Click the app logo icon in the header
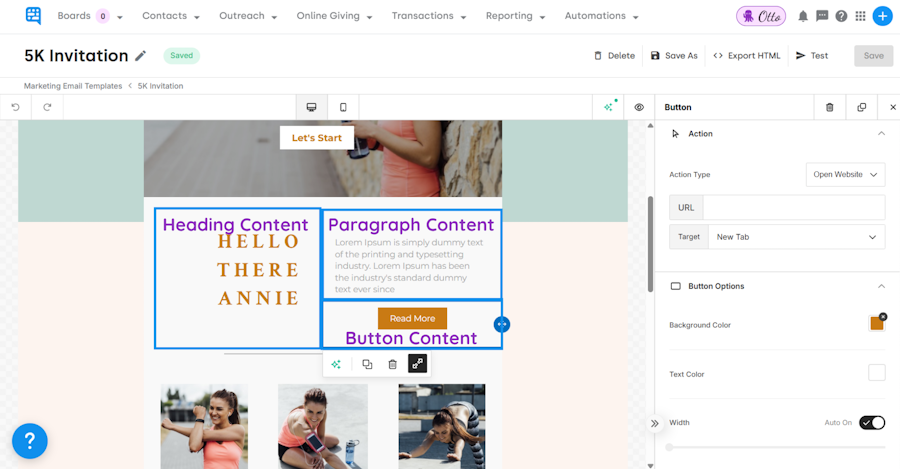 (x=33, y=15)
